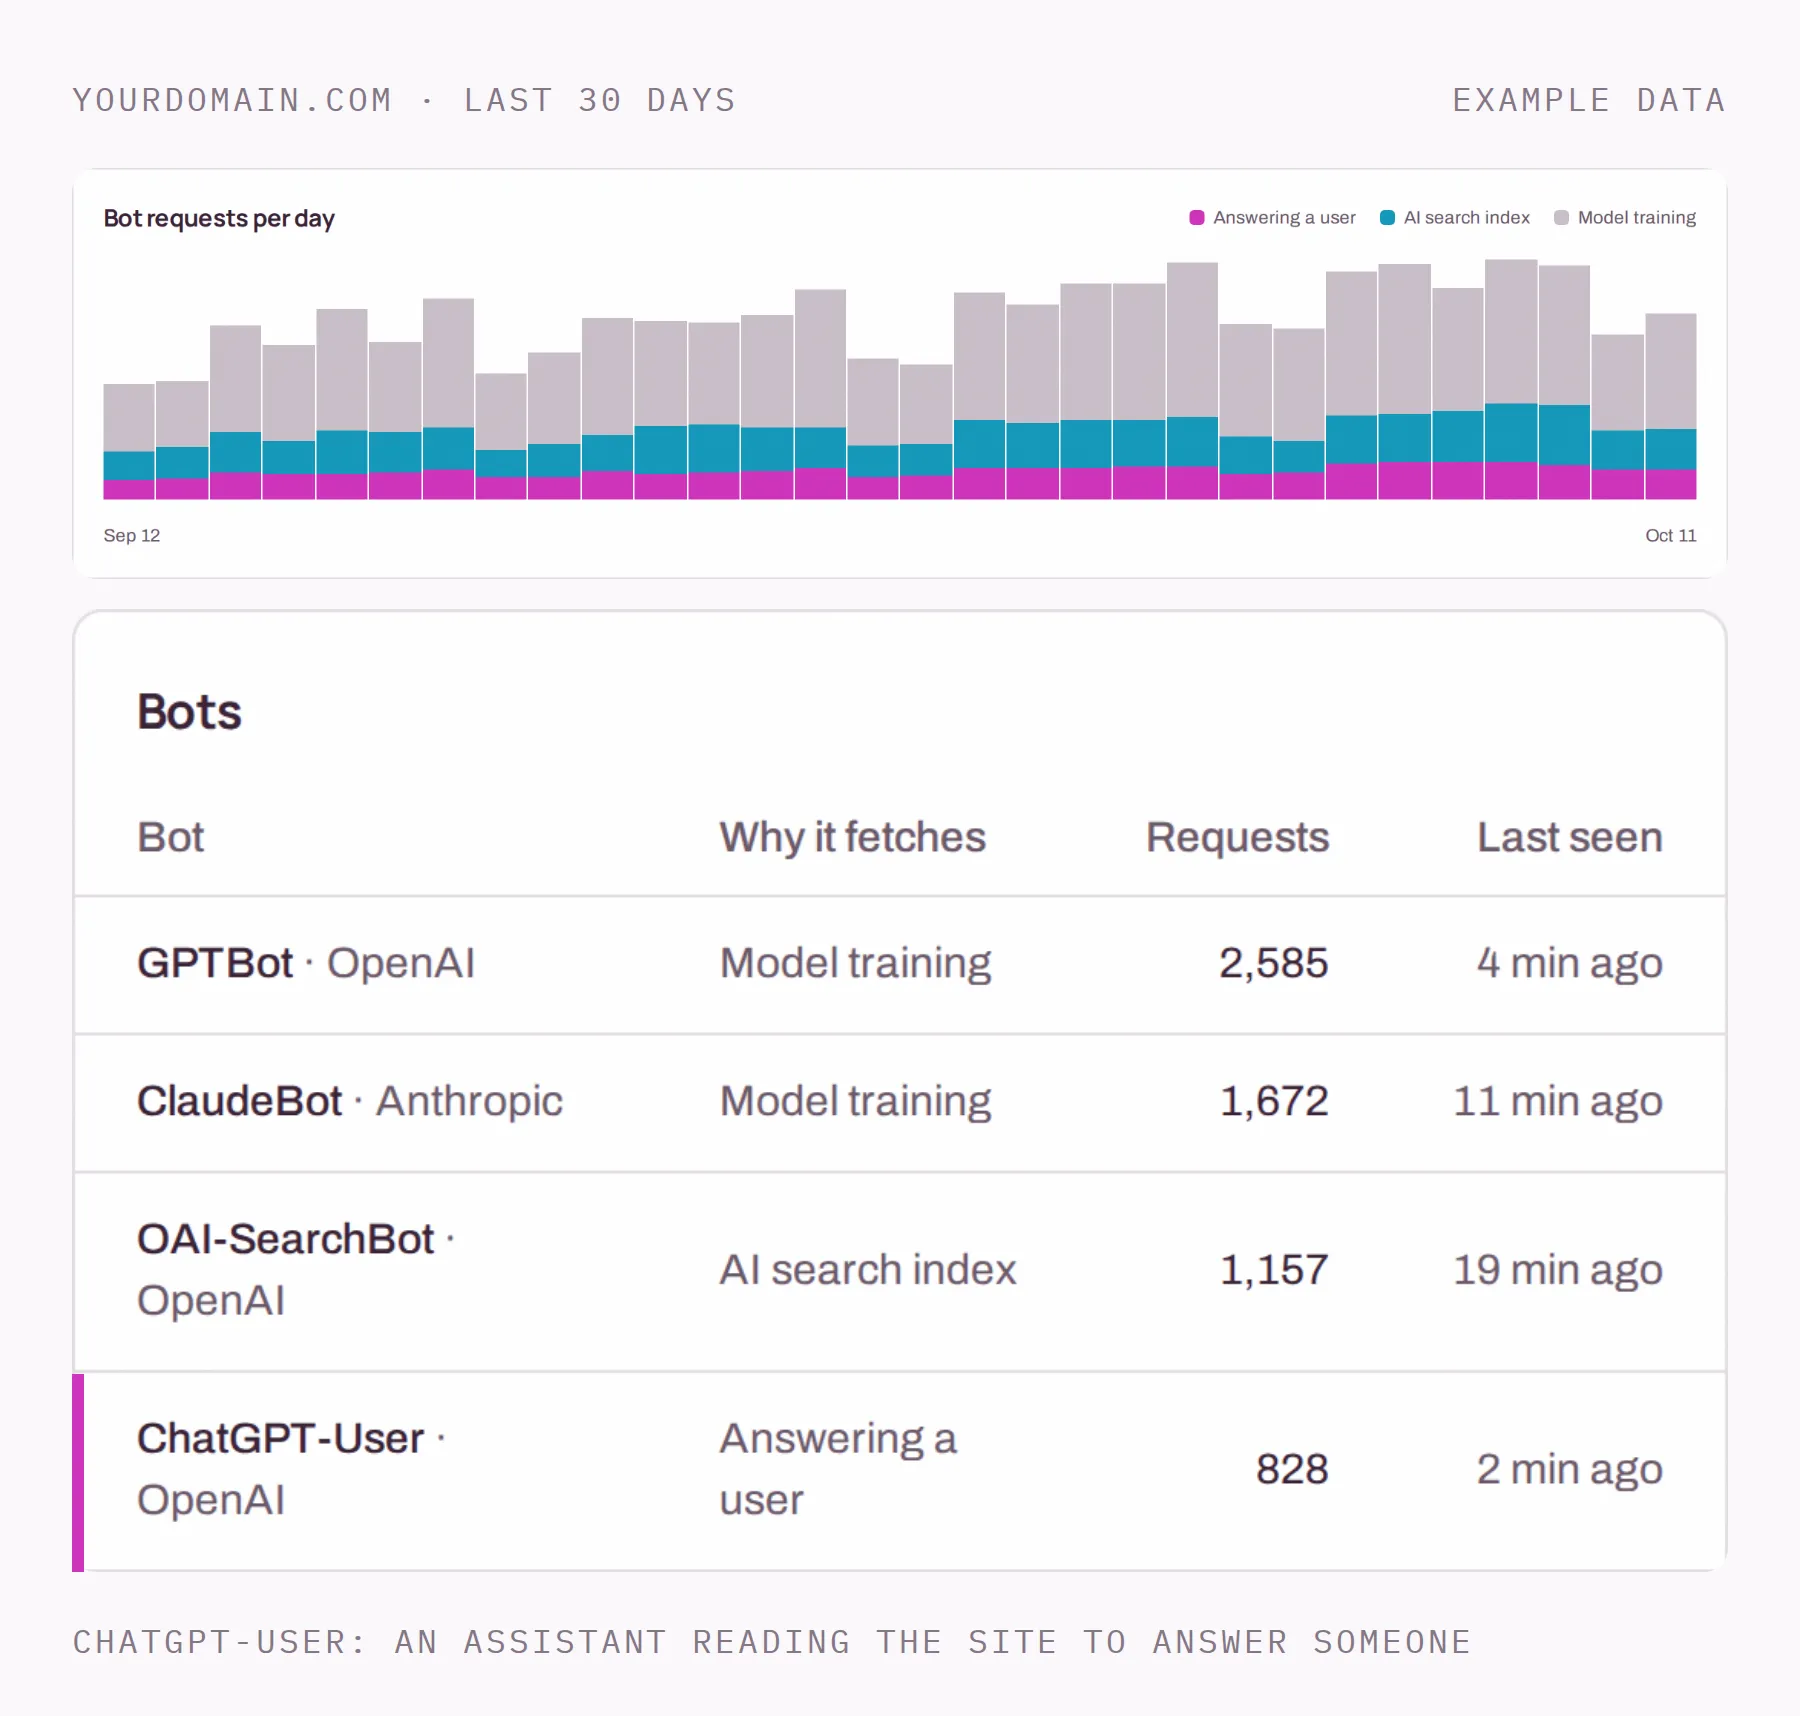Click the 'Bot requests per day' chart title
The width and height of the screenshot is (1800, 1716).
[x=219, y=219]
